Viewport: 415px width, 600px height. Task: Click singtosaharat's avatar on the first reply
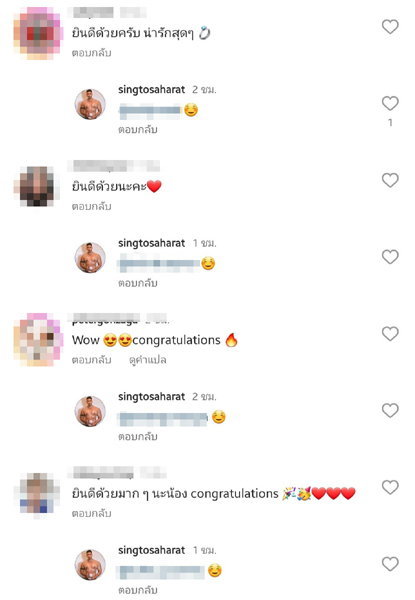(x=90, y=104)
